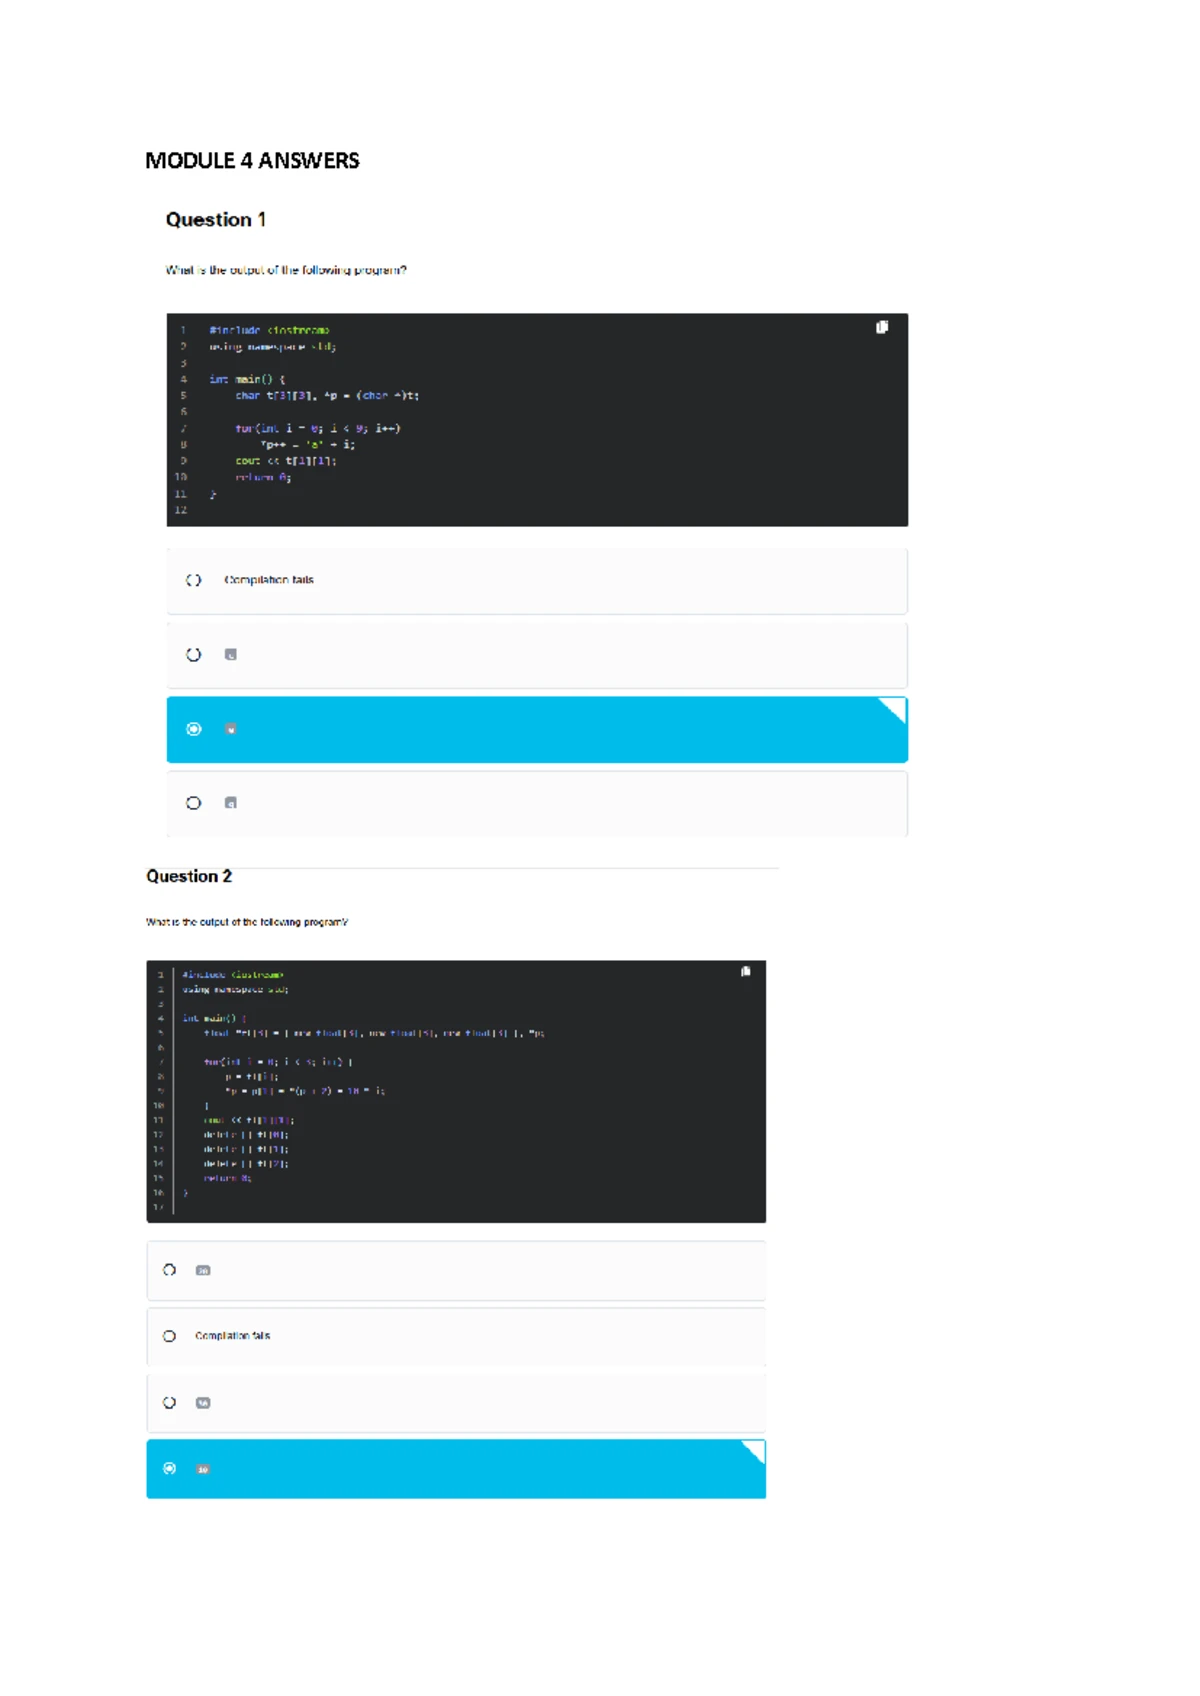Select Question 1 last option radio button

pyautogui.click(x=194, y=803)
